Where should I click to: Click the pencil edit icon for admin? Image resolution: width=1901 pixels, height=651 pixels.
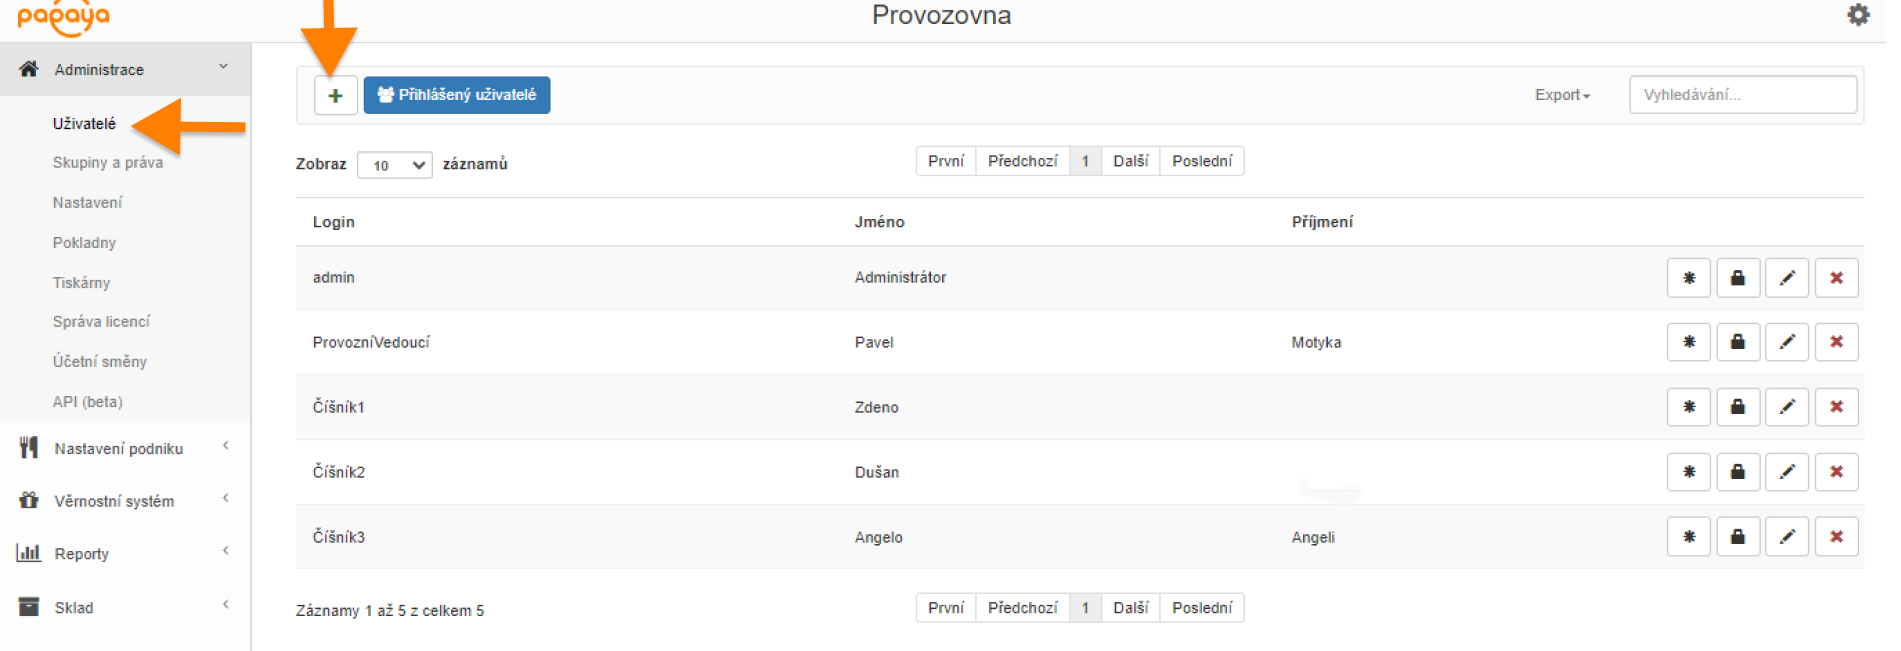tap(1787, 278)
